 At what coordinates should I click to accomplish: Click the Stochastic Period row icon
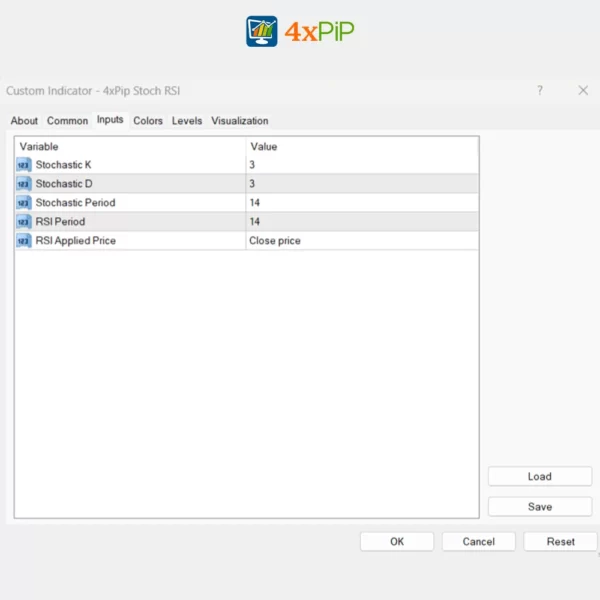[x=24, y=203]
